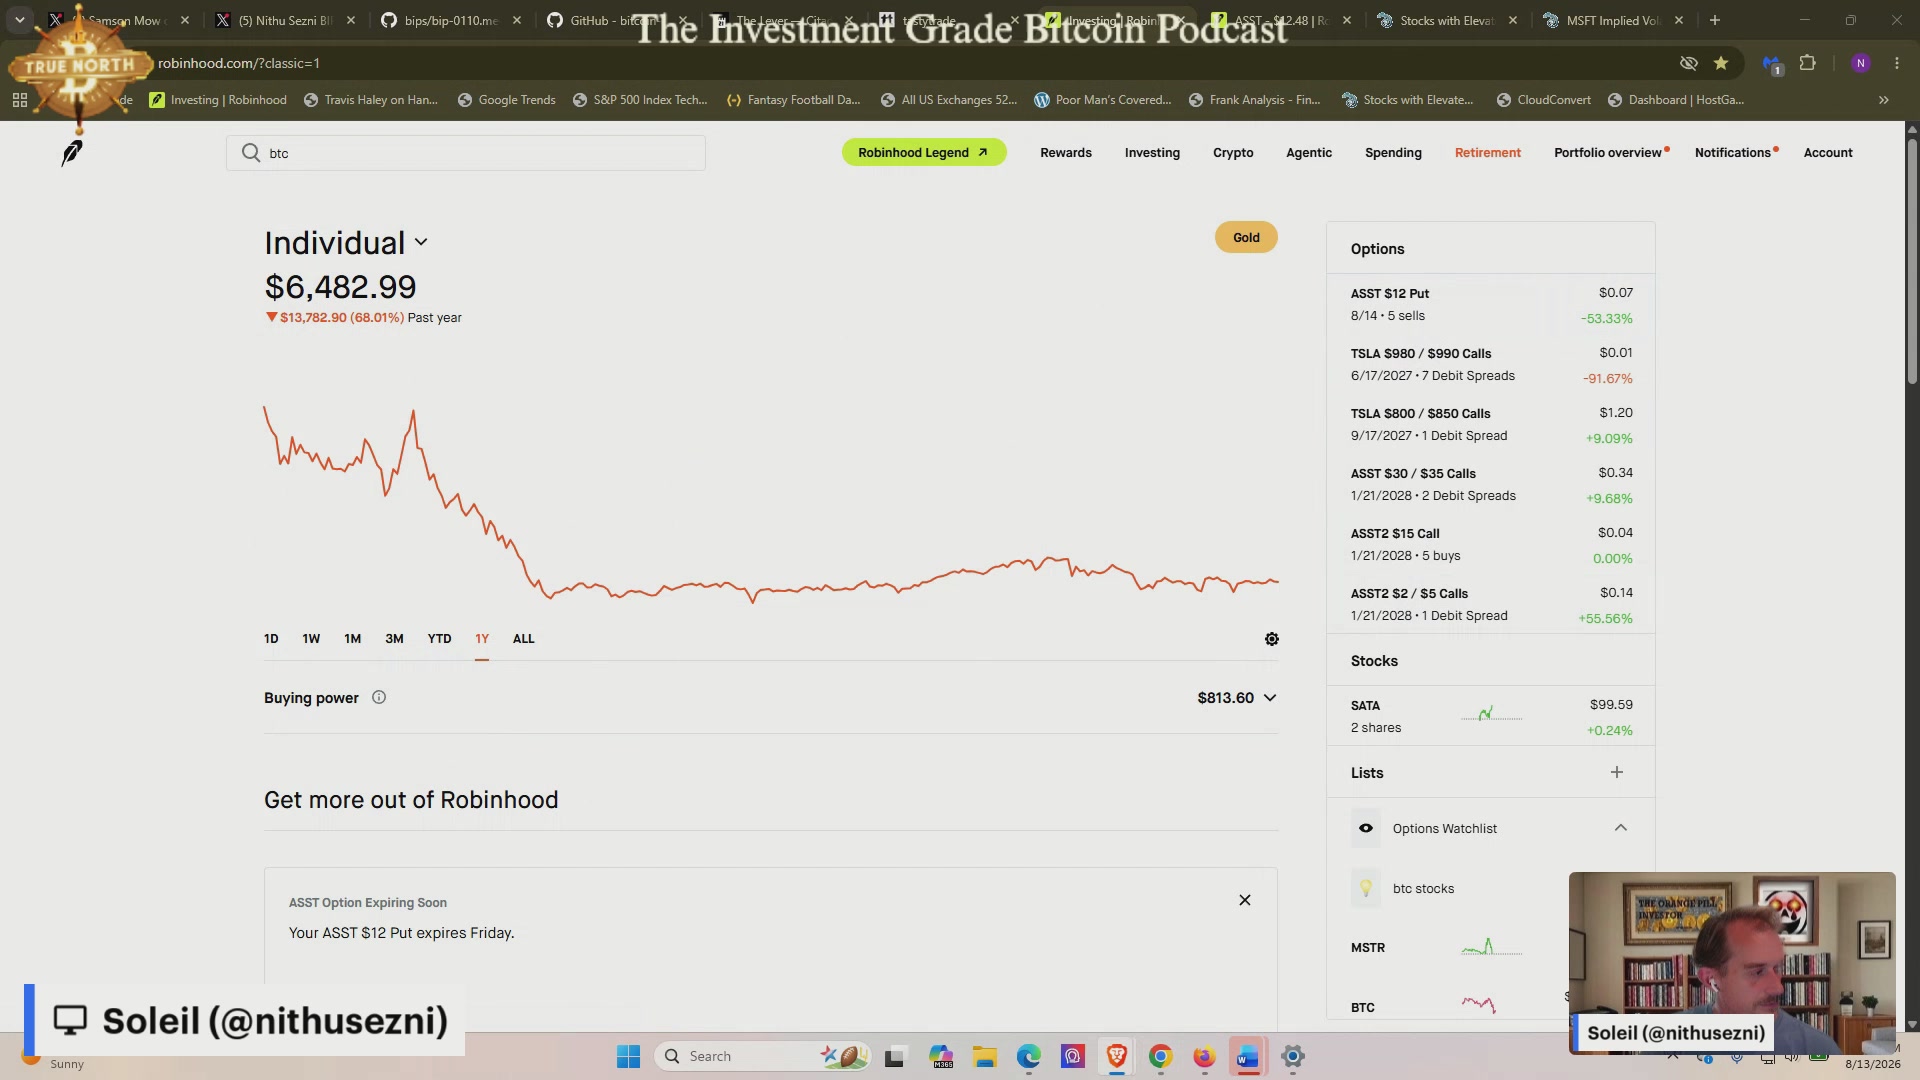Image resolution: width=1920 pixels, height=1080 pixels.
Task: Click the Windows taskbar Search box
Action: (763, 1056)
